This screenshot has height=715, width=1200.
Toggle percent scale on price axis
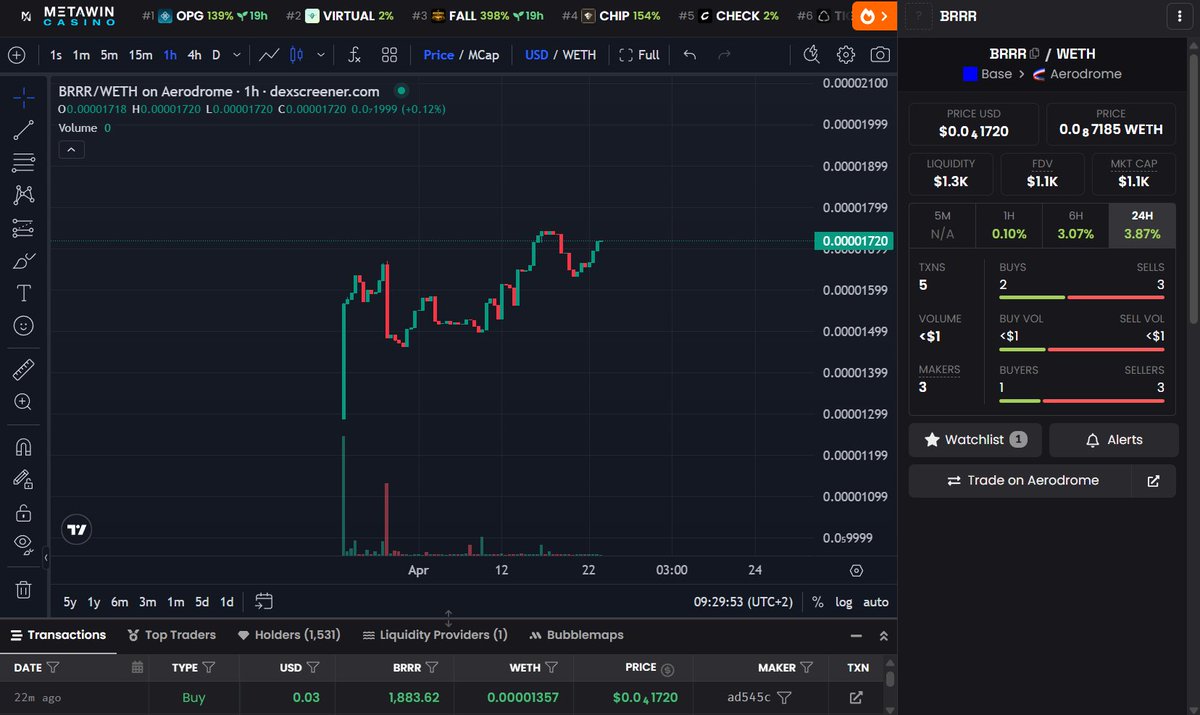tap(818, 602)
